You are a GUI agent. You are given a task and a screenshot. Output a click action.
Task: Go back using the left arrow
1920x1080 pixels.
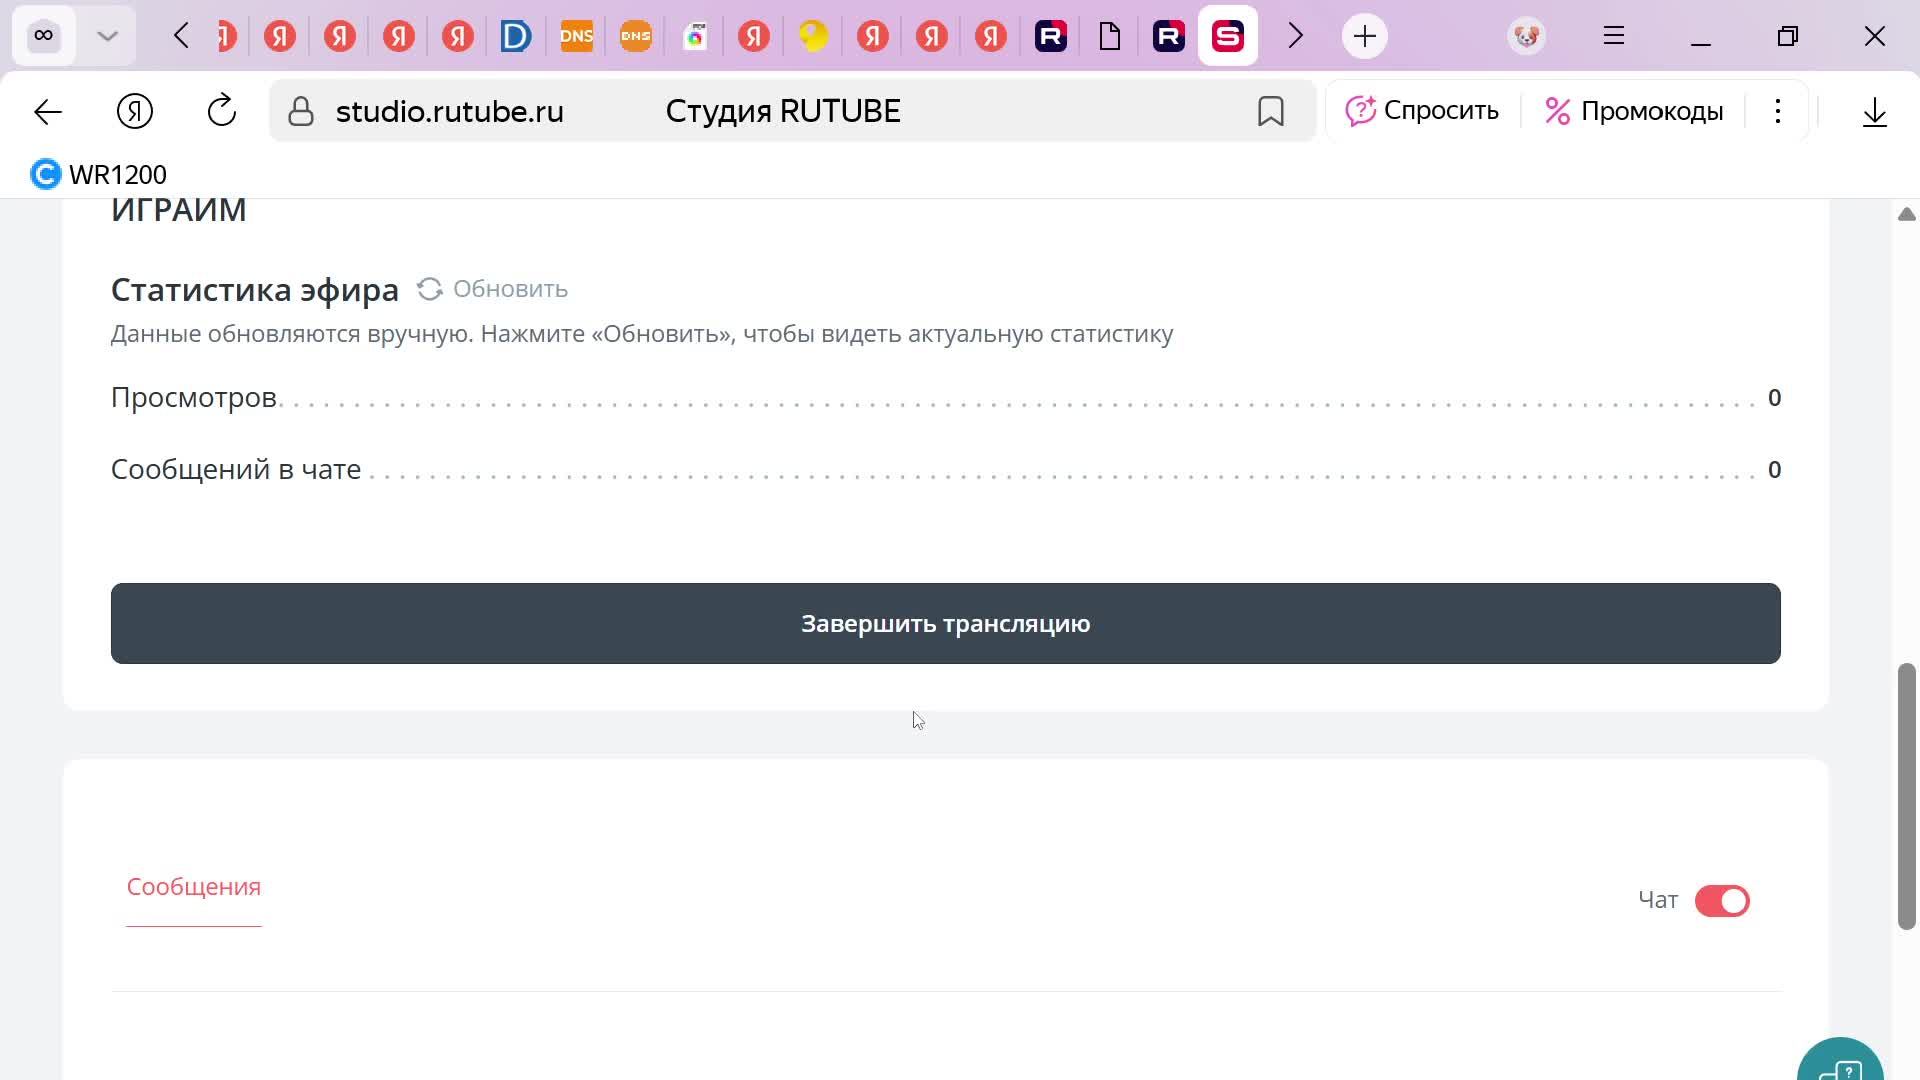(48, 111)
